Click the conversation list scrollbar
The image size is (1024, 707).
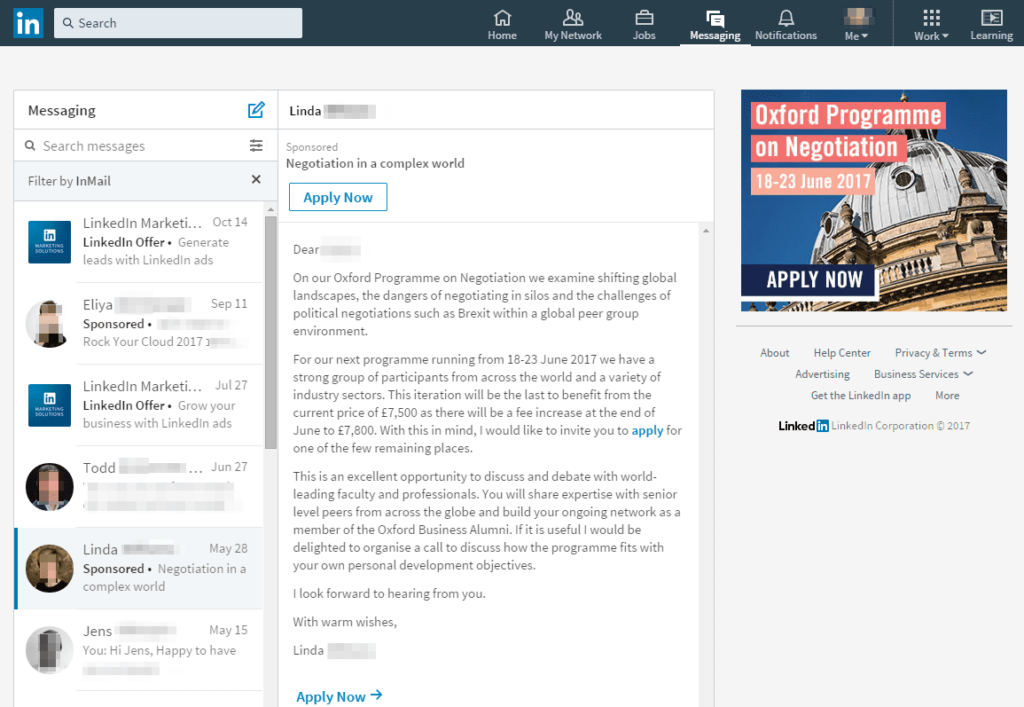tap(270, 333)
